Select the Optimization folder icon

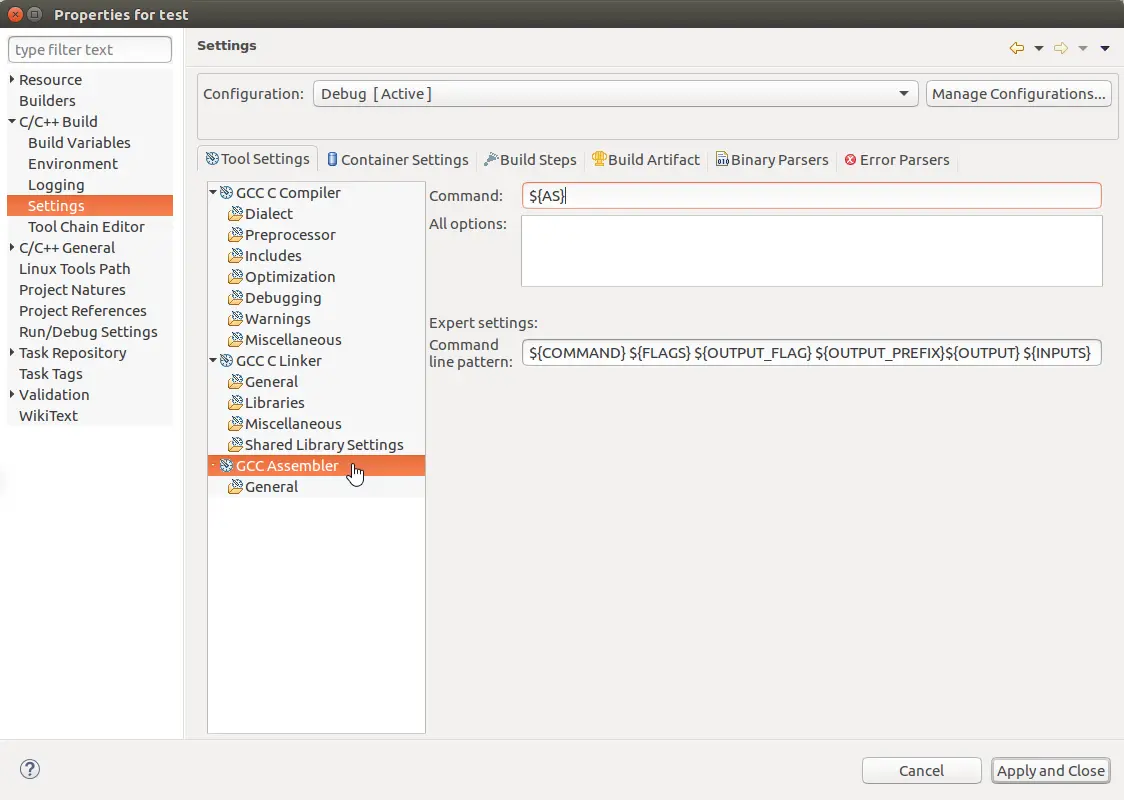[236, 277]
